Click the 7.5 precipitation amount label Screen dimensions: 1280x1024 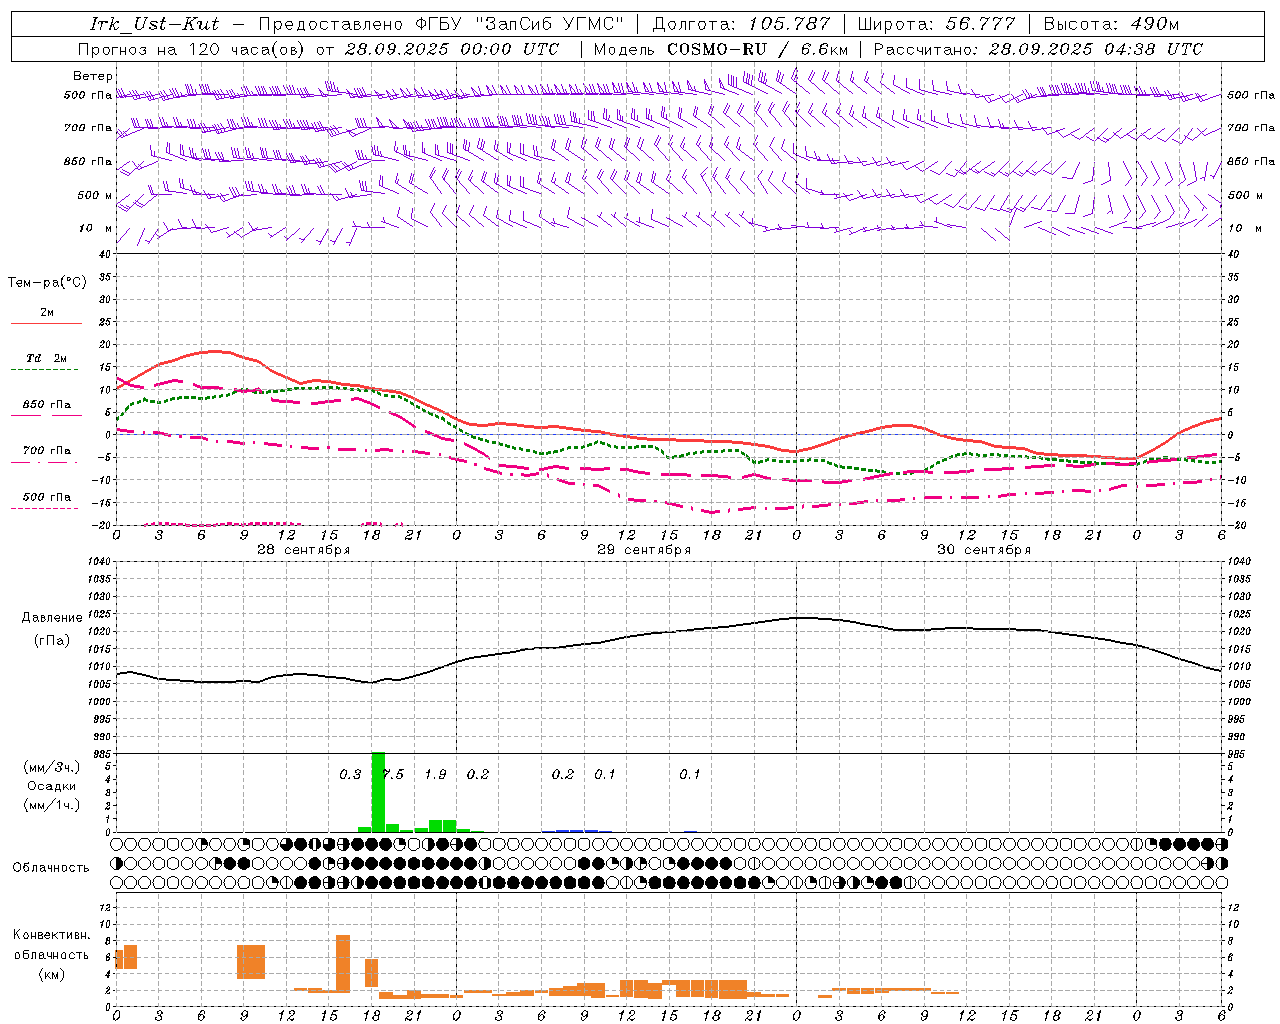point(393,774)
